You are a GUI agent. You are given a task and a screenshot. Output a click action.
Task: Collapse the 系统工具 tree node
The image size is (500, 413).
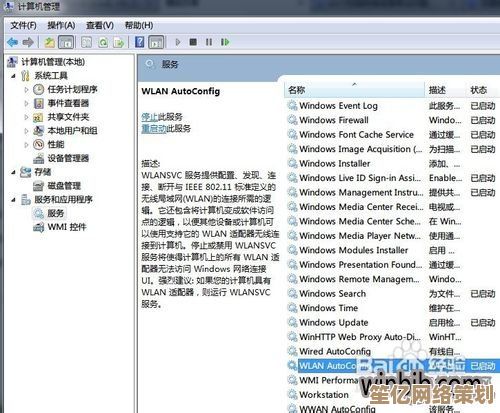13,76
